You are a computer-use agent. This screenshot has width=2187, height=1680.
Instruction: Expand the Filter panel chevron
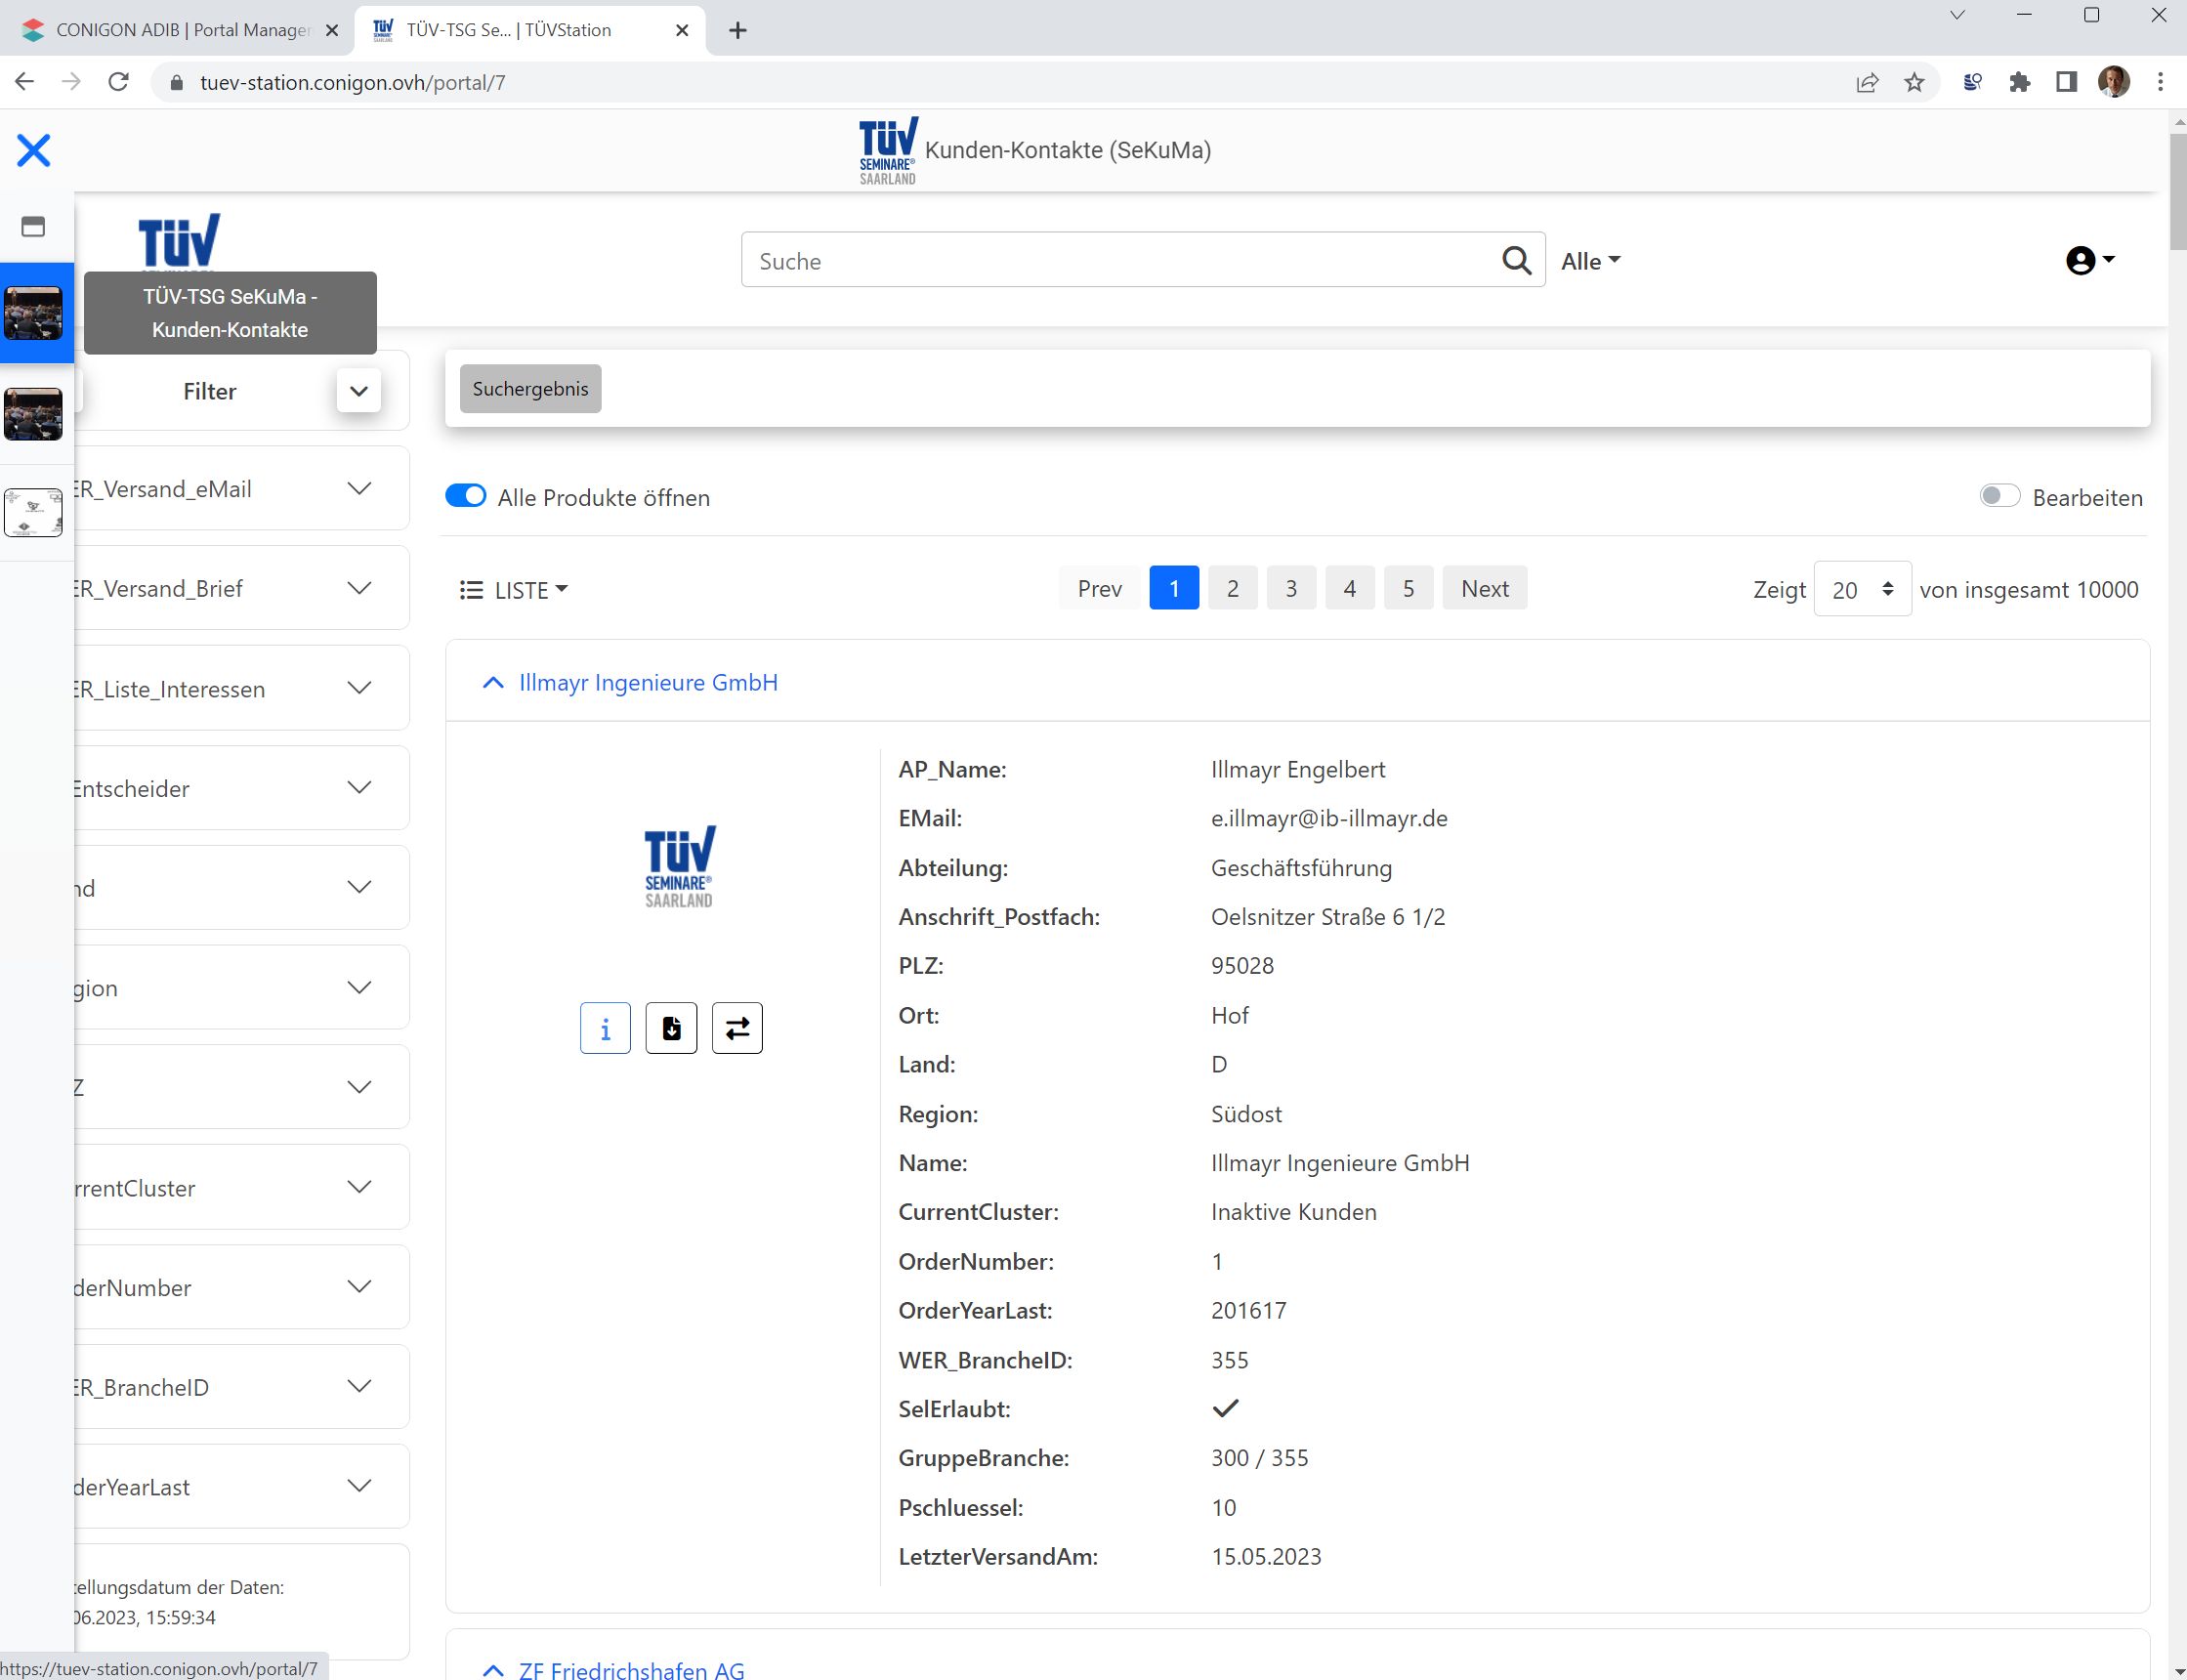pos(359,391)
